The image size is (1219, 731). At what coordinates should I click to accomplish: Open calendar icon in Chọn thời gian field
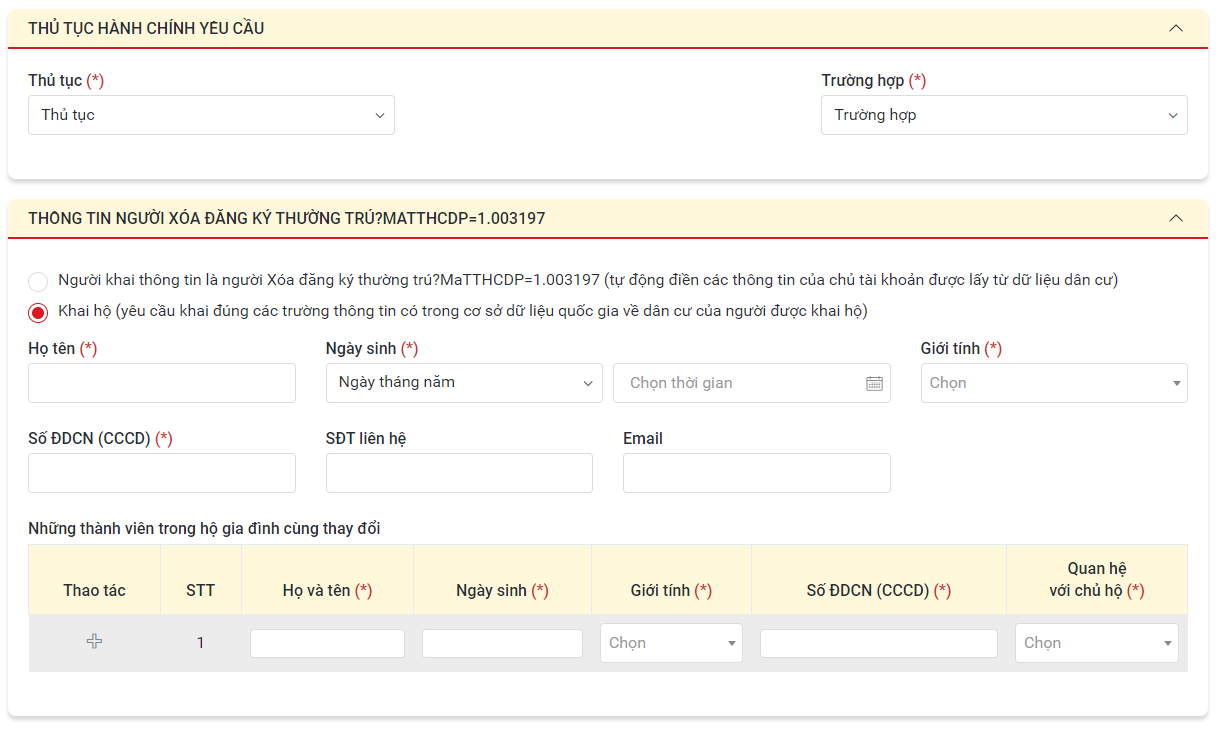pyautogui.click(x=874, y=383)
